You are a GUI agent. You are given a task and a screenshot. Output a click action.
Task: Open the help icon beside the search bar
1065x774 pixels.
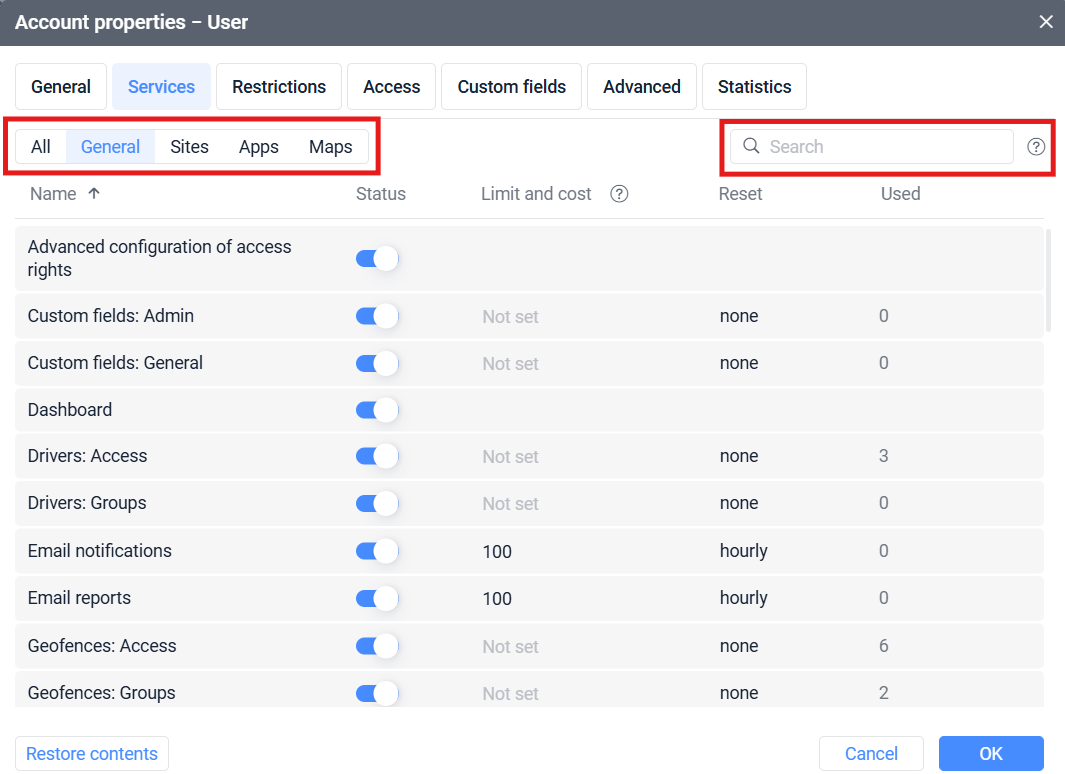(x=1036, y=146)
